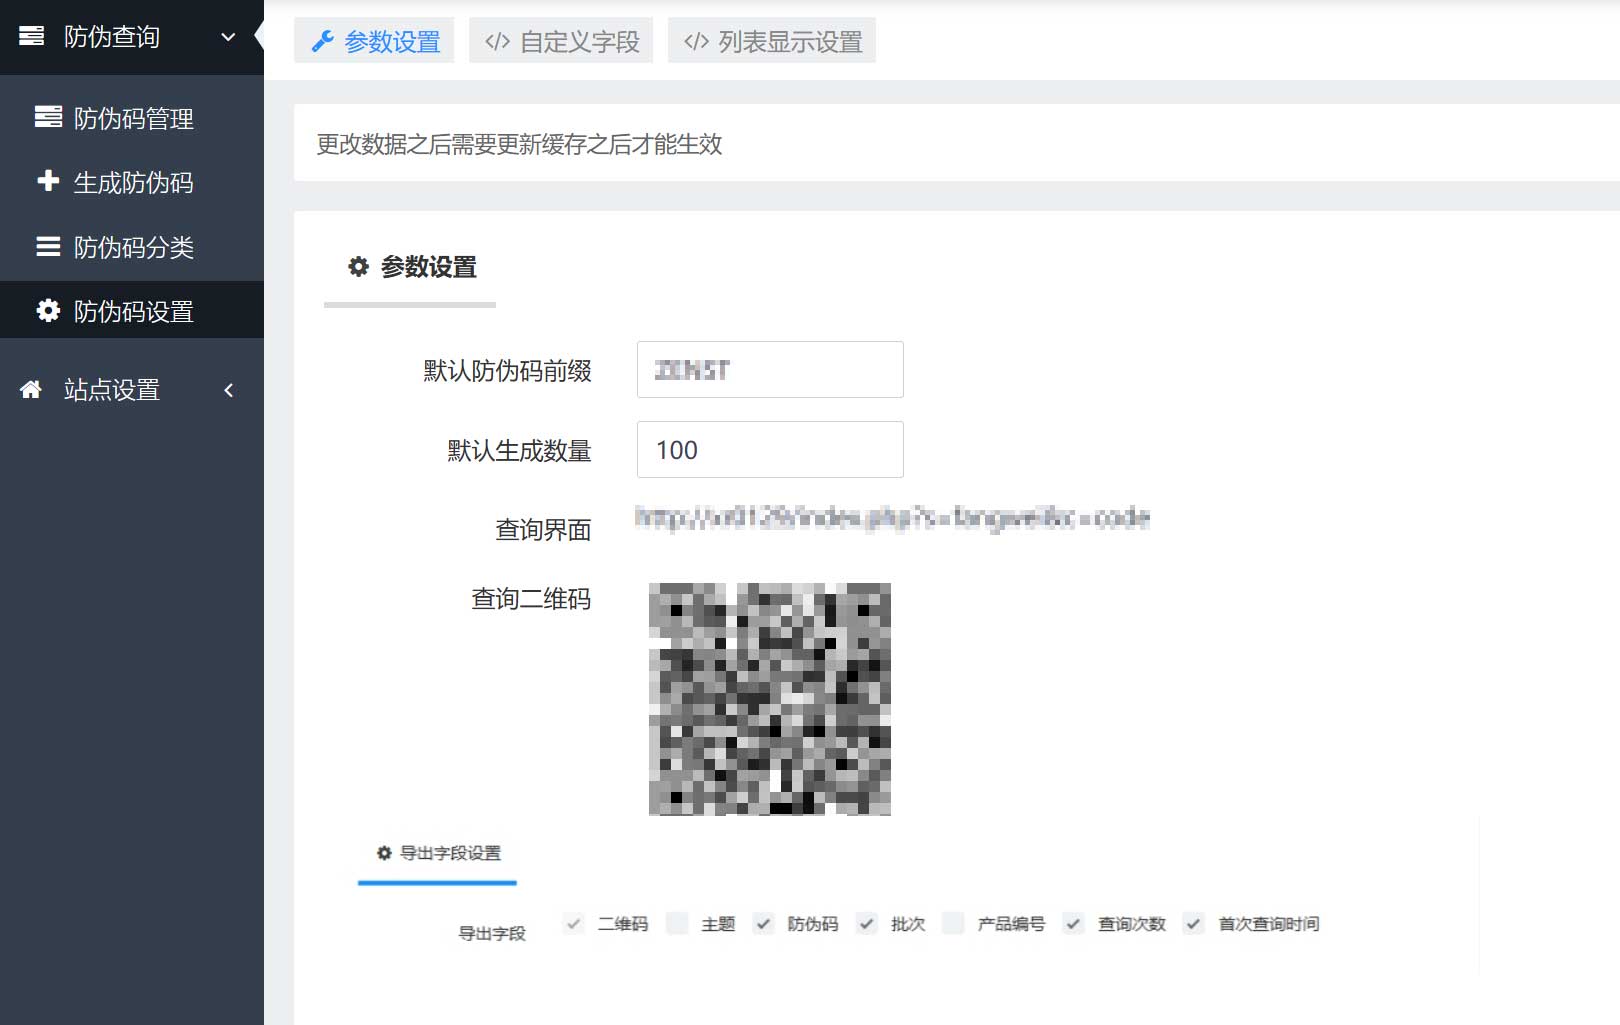Open the 查询界面 URL link
The image size is (1620, 1025).
coord(892,517)
